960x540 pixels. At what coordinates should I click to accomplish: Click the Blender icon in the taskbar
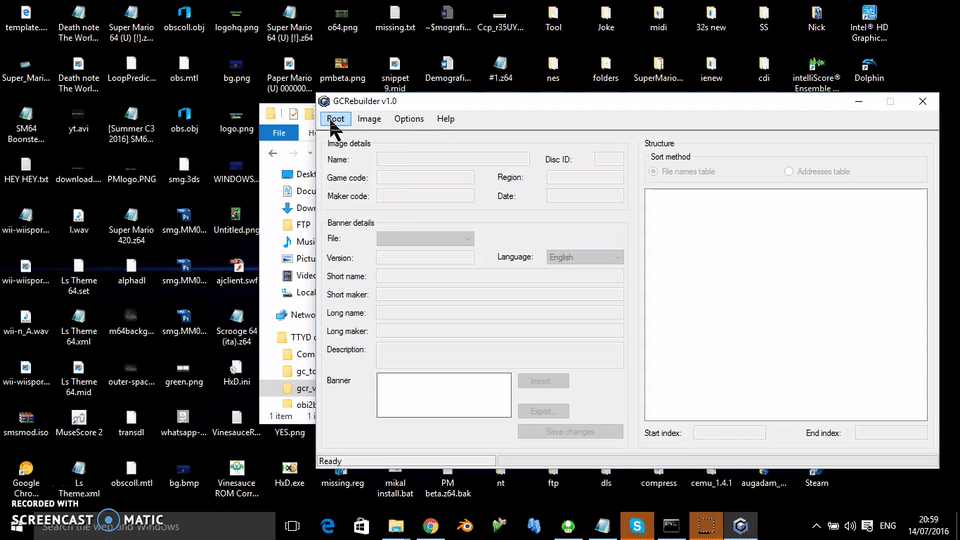464,526
